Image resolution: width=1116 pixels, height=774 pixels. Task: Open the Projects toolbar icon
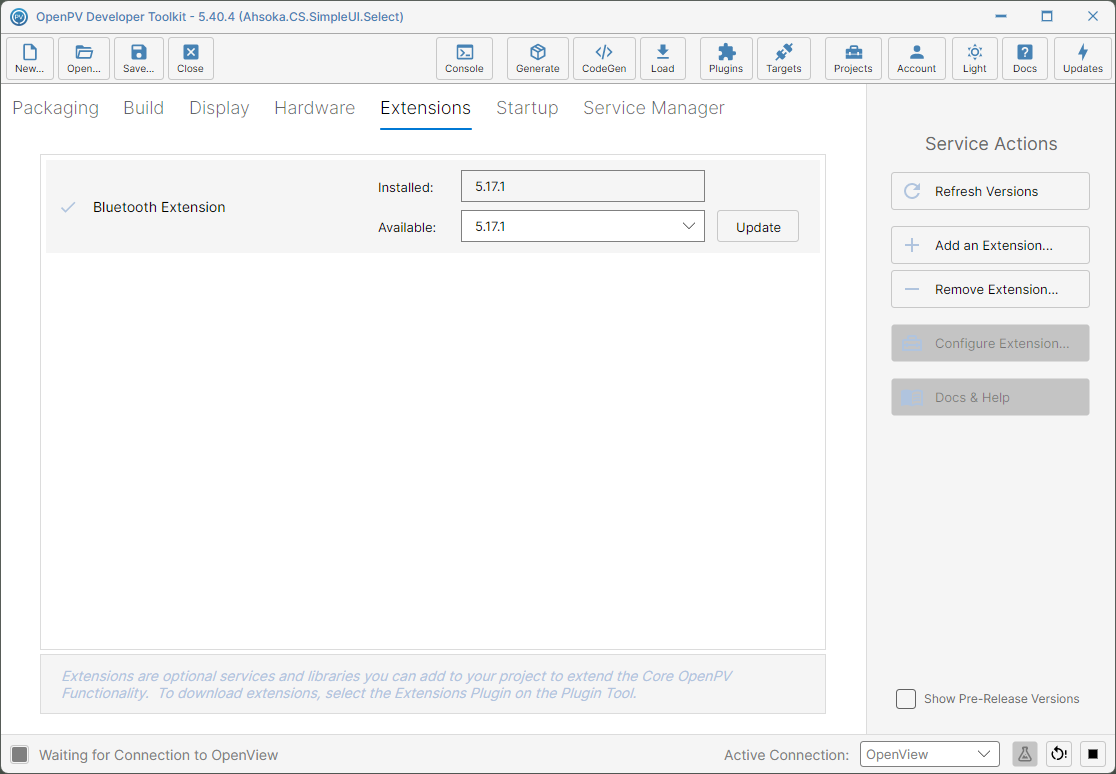(x=853, y=58)
